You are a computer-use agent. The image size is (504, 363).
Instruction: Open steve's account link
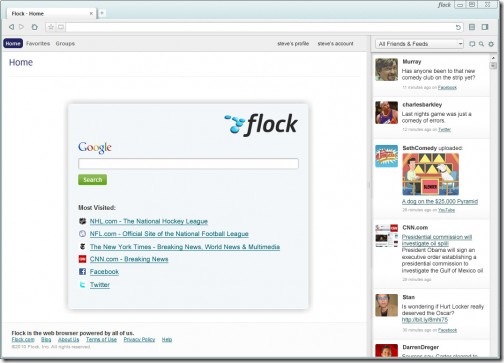(x=335, y=44)
